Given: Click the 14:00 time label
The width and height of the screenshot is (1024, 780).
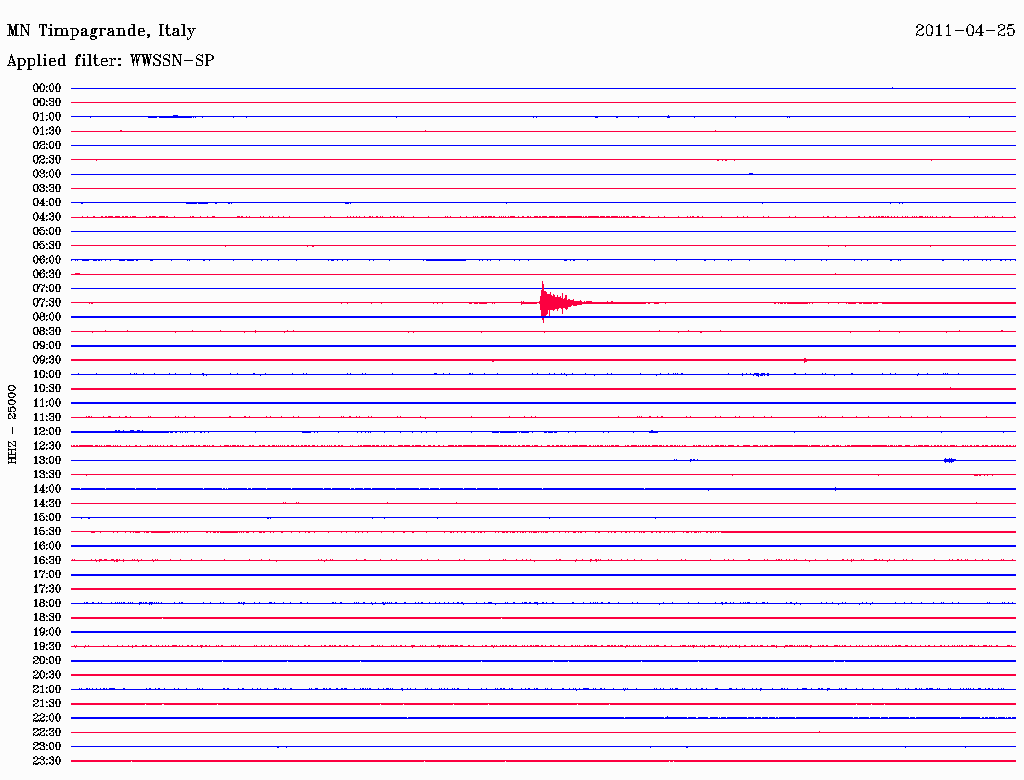Looking at the screenshot, I should (47, 489).
